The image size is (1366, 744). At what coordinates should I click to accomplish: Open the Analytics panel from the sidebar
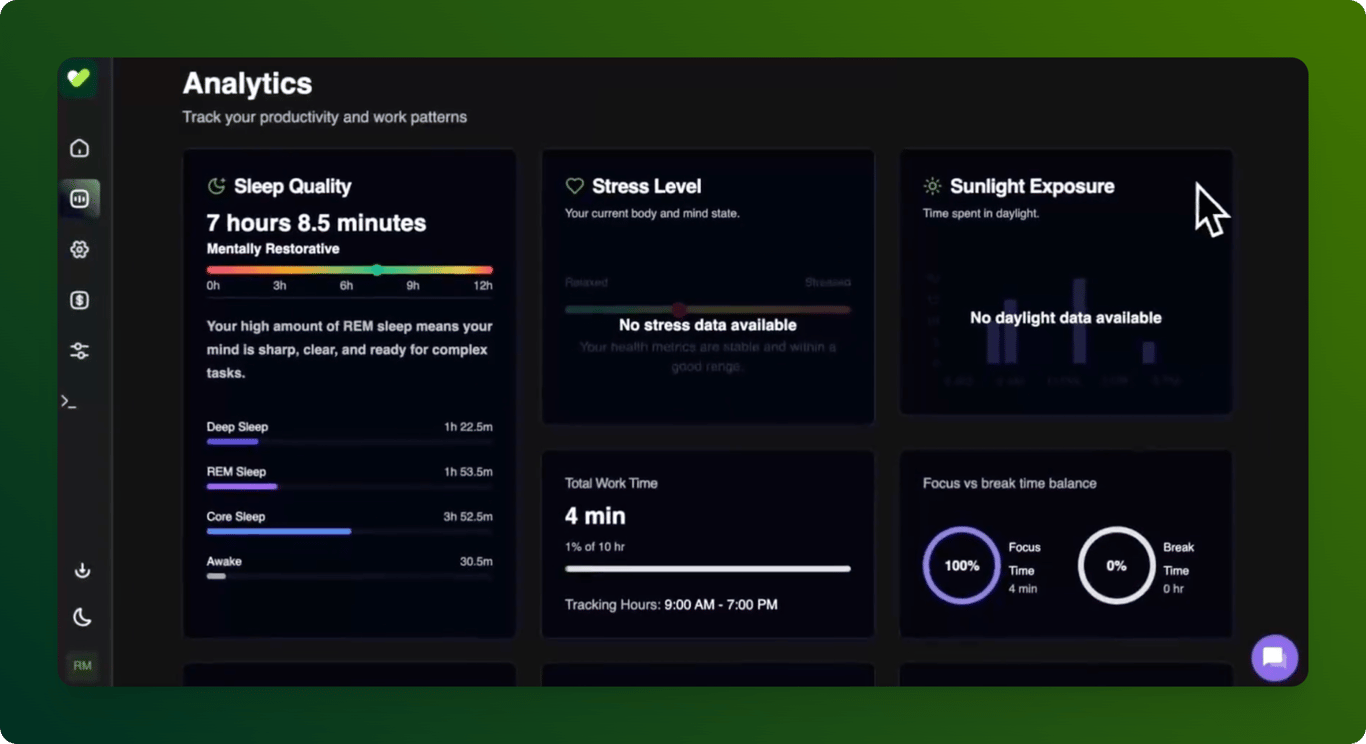80,198
